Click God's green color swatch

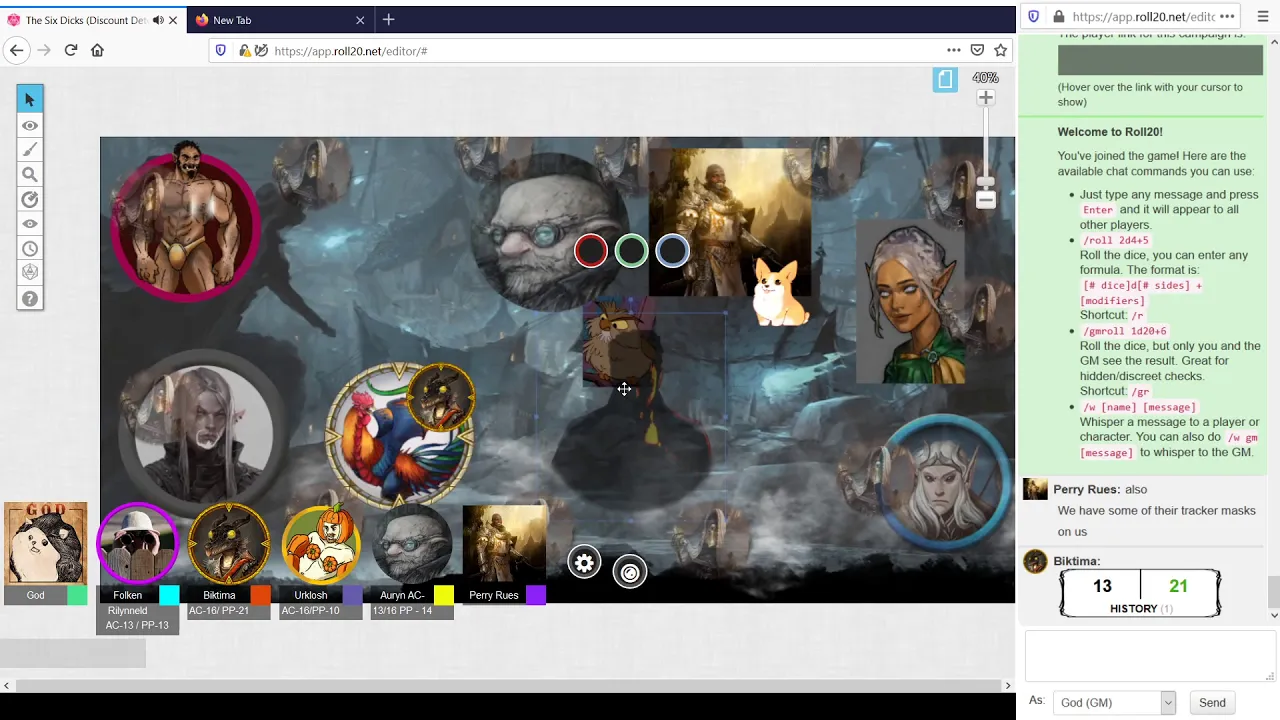[77, 595]
